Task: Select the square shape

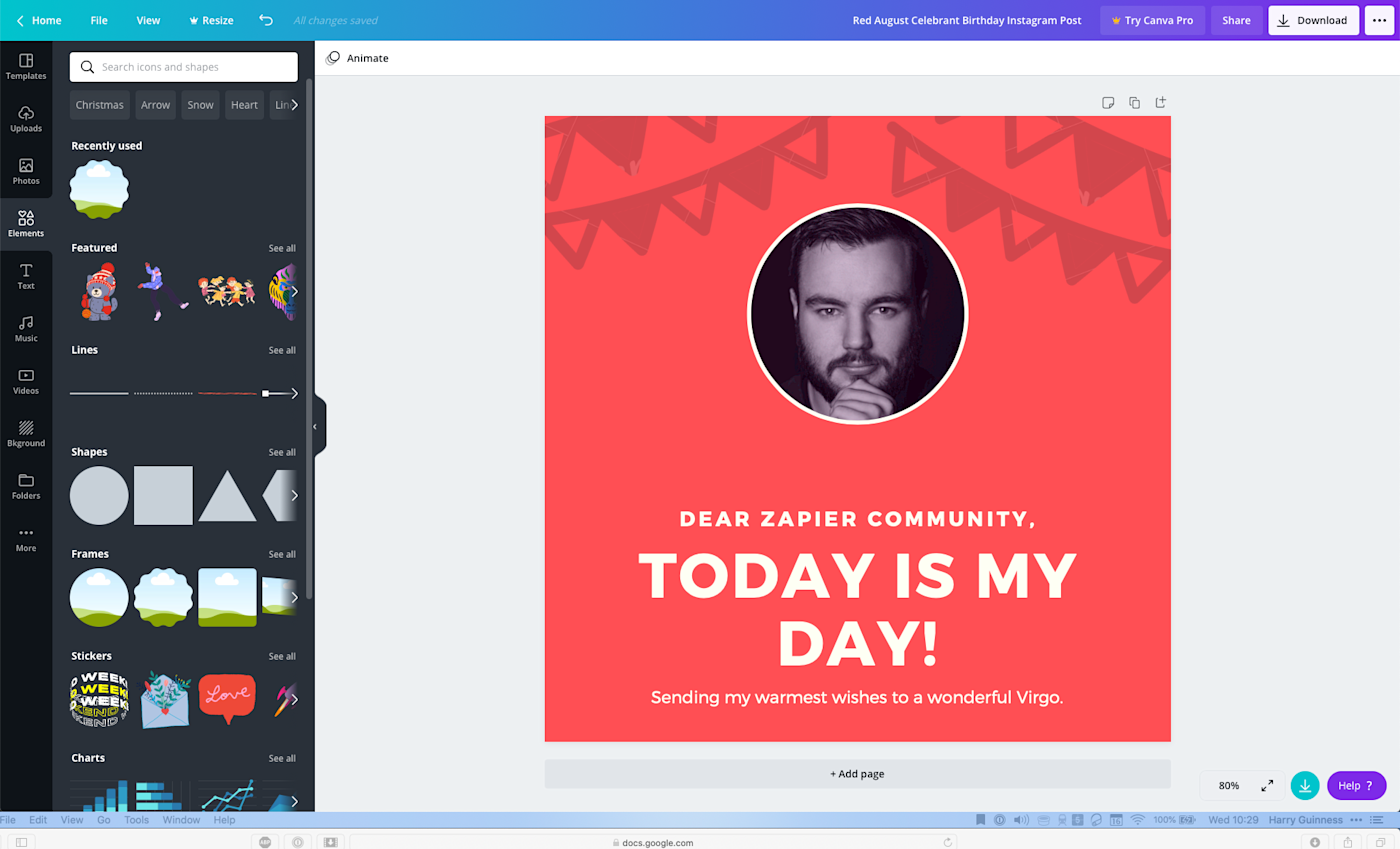Action: point(163,495)
